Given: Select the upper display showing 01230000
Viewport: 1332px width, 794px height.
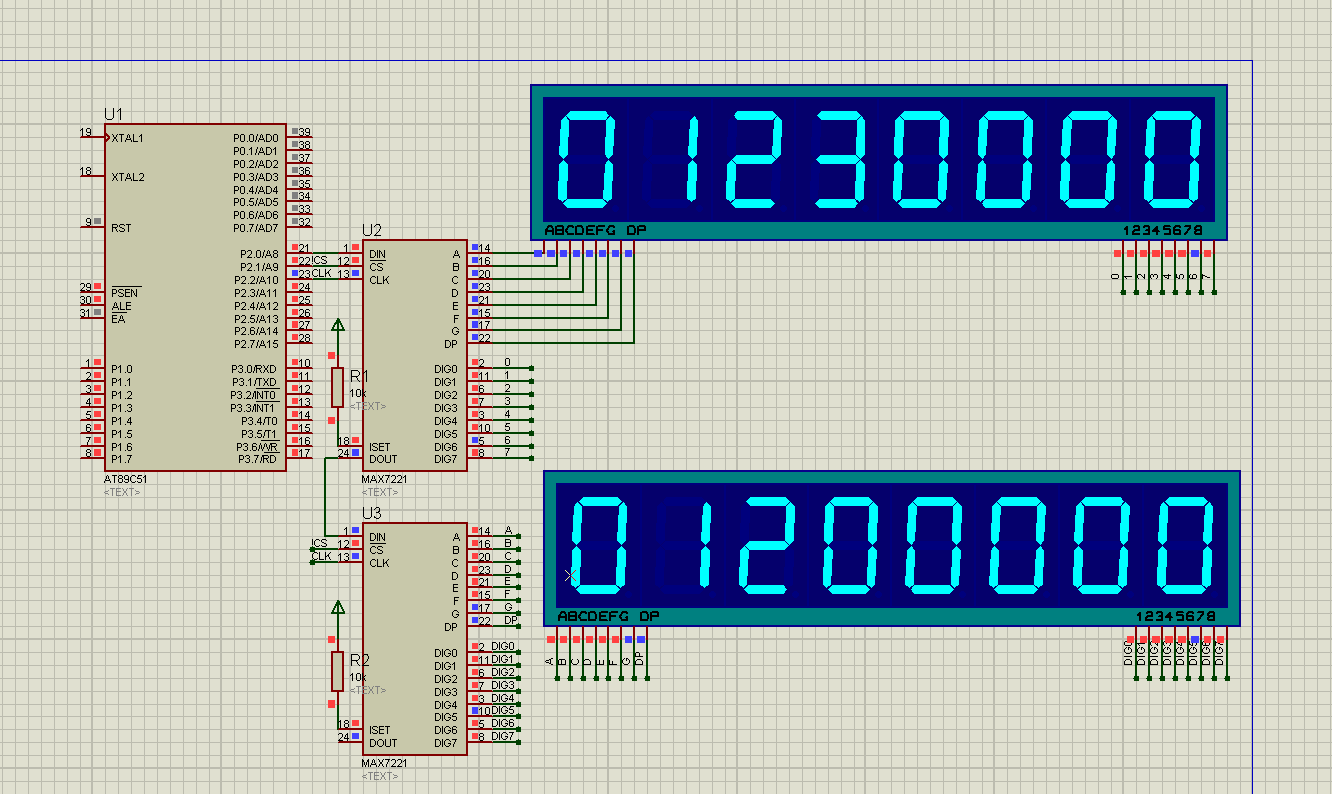Looking at the screenshot, I should click(x=879, y=162).
